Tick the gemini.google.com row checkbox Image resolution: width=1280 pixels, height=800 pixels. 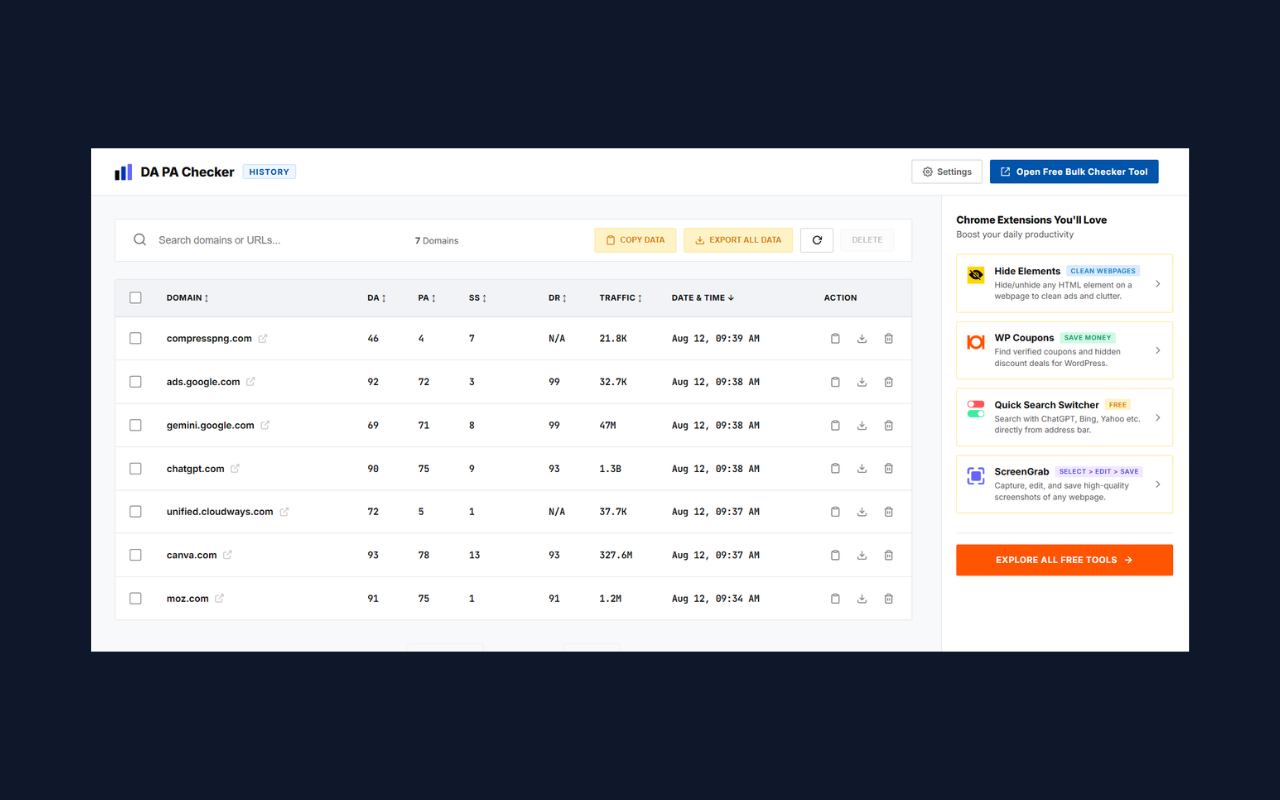tap(136, 425)
